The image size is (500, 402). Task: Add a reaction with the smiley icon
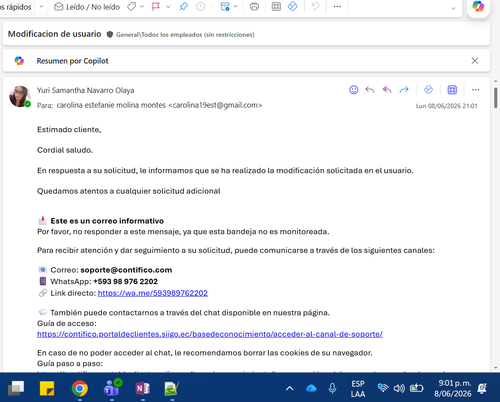click(354, 90)
